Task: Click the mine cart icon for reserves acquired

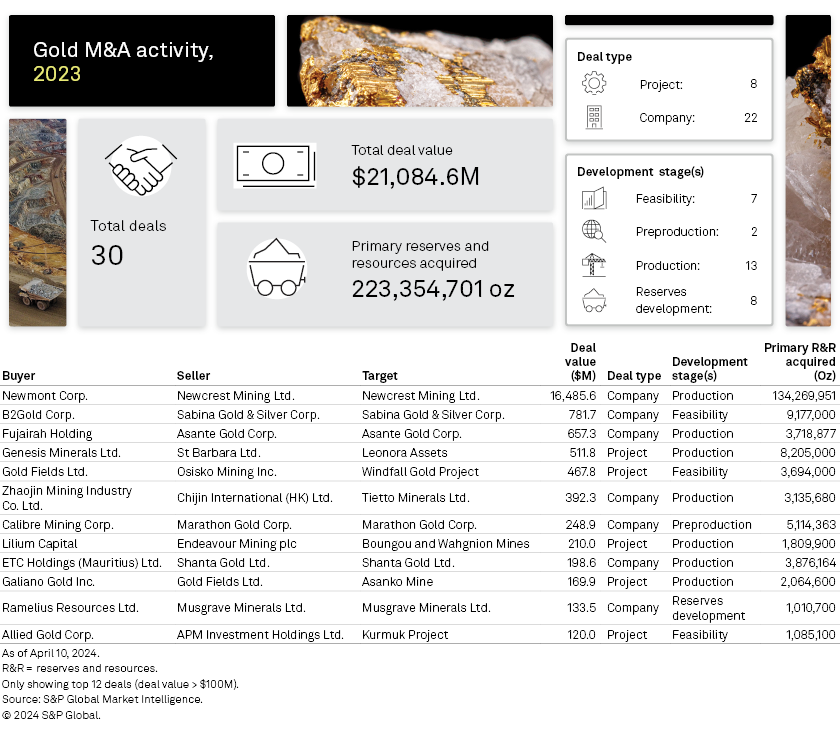Action: point(276,268)
